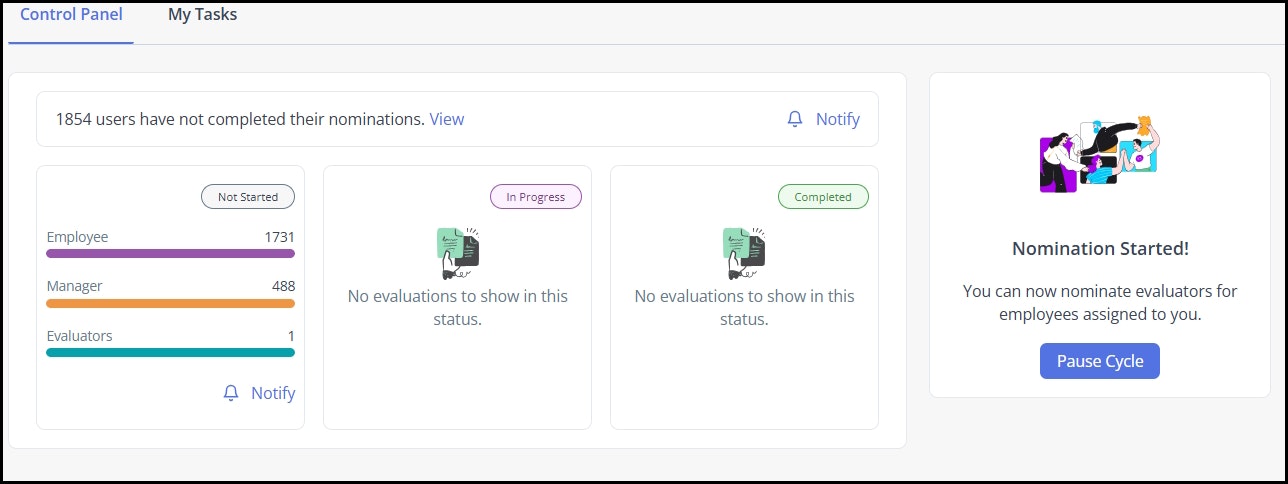Click the empty documents icon in In Progress card
Viewport: 1288px width, 484px height.
tap(458, 253)
